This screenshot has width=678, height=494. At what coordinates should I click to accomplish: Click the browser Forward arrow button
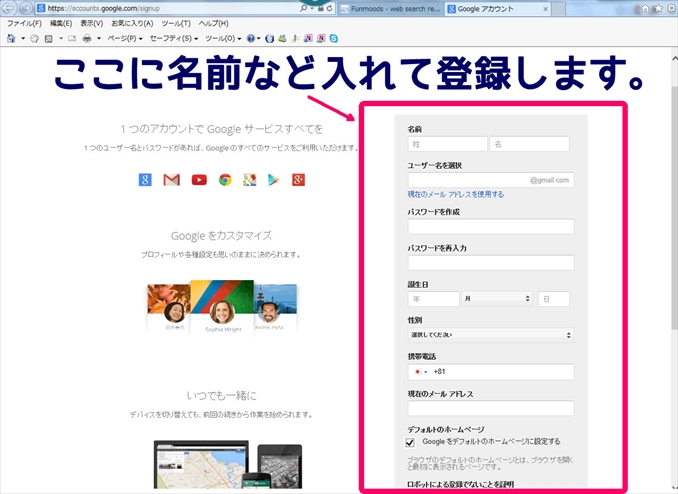[x=26, y=8]
